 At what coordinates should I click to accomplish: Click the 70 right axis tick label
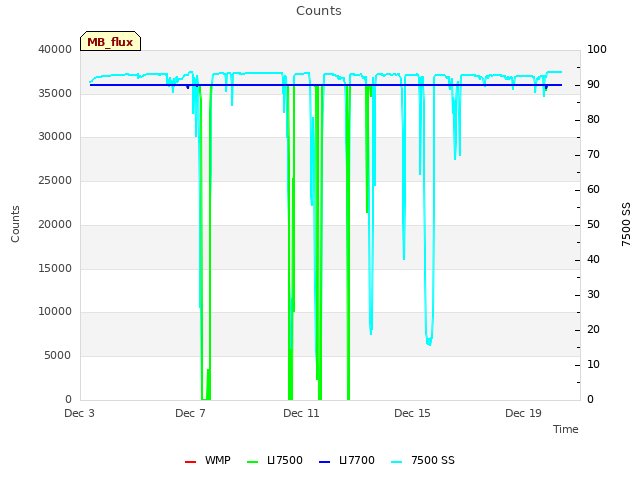pyautogui.click(x=593, y=155)
